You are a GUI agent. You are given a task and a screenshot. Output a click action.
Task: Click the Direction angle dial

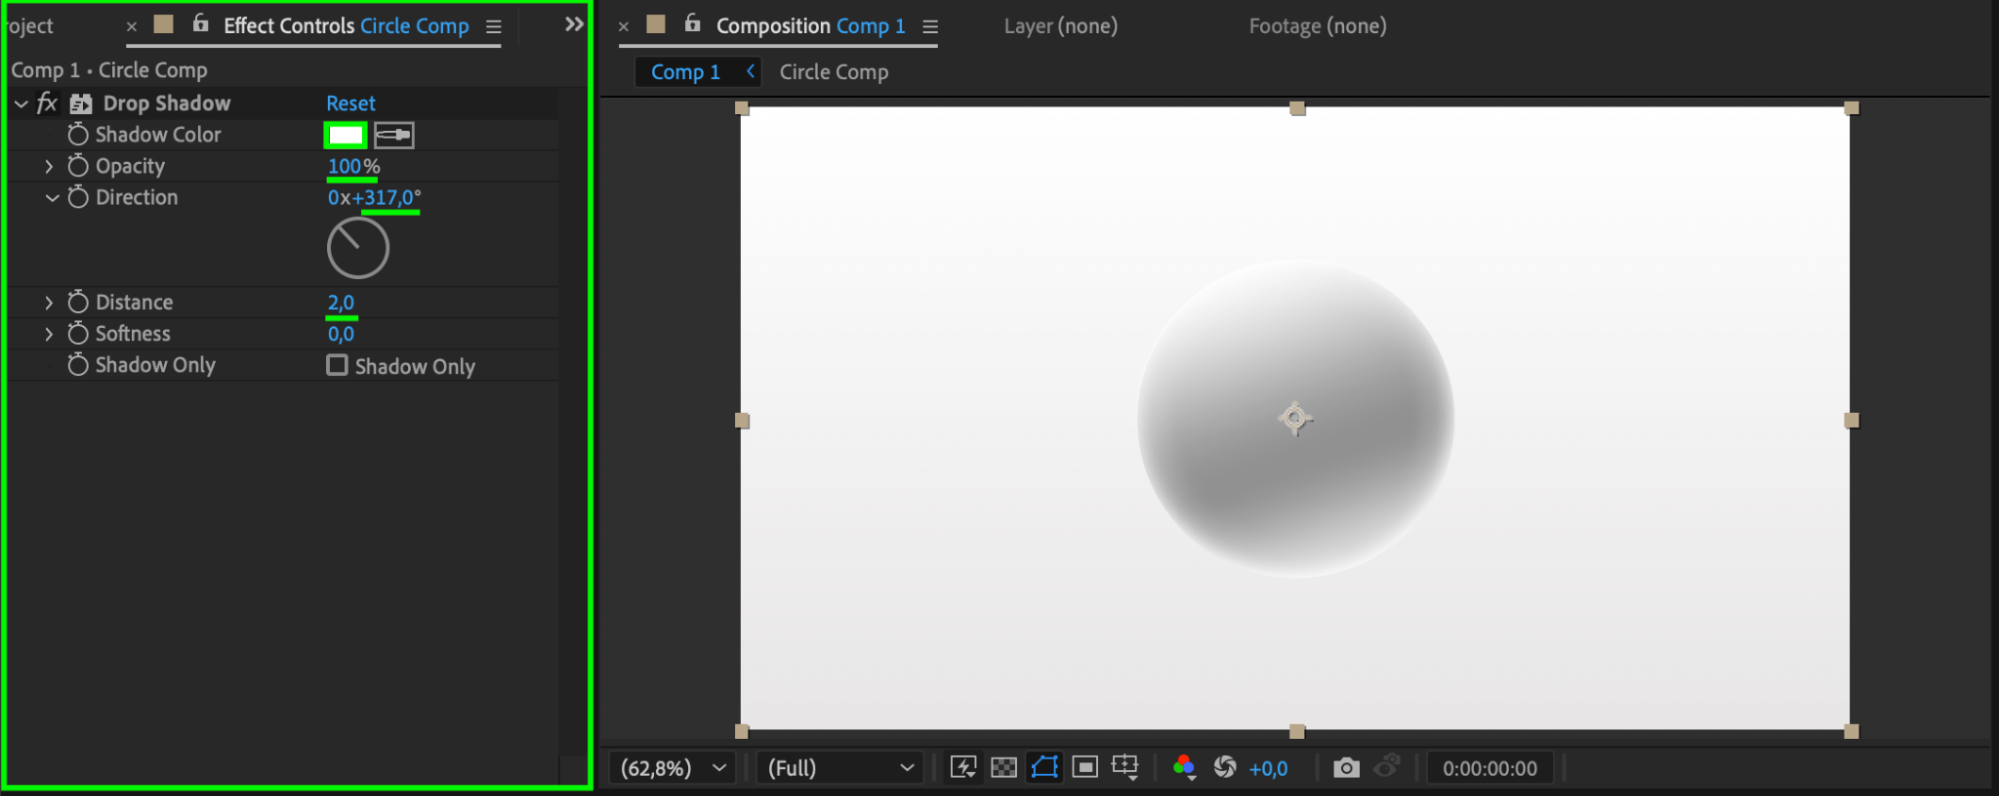click(358, 248)
